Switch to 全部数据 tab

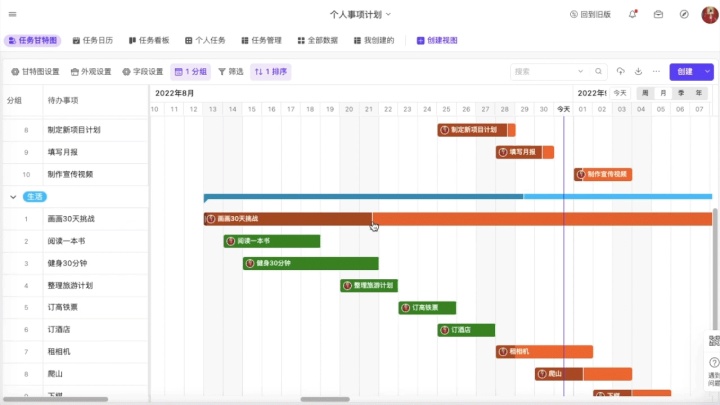point(318,40)
